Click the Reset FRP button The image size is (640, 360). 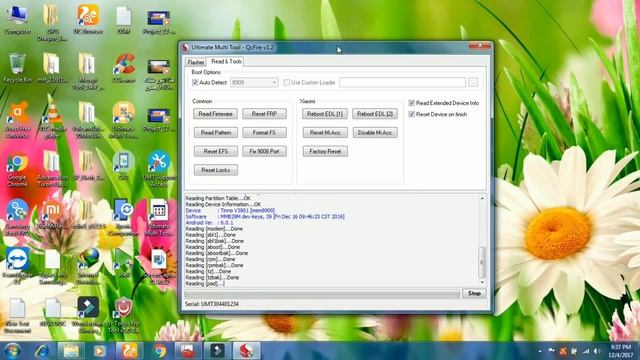(x=264, y=114)
